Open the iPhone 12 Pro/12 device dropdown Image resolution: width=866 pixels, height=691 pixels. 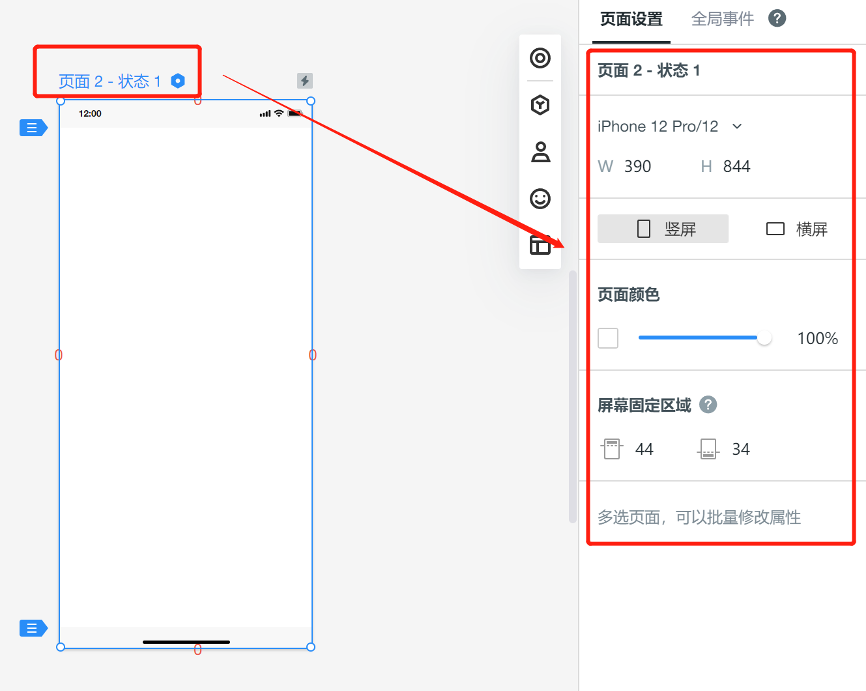tap(669, 126)
